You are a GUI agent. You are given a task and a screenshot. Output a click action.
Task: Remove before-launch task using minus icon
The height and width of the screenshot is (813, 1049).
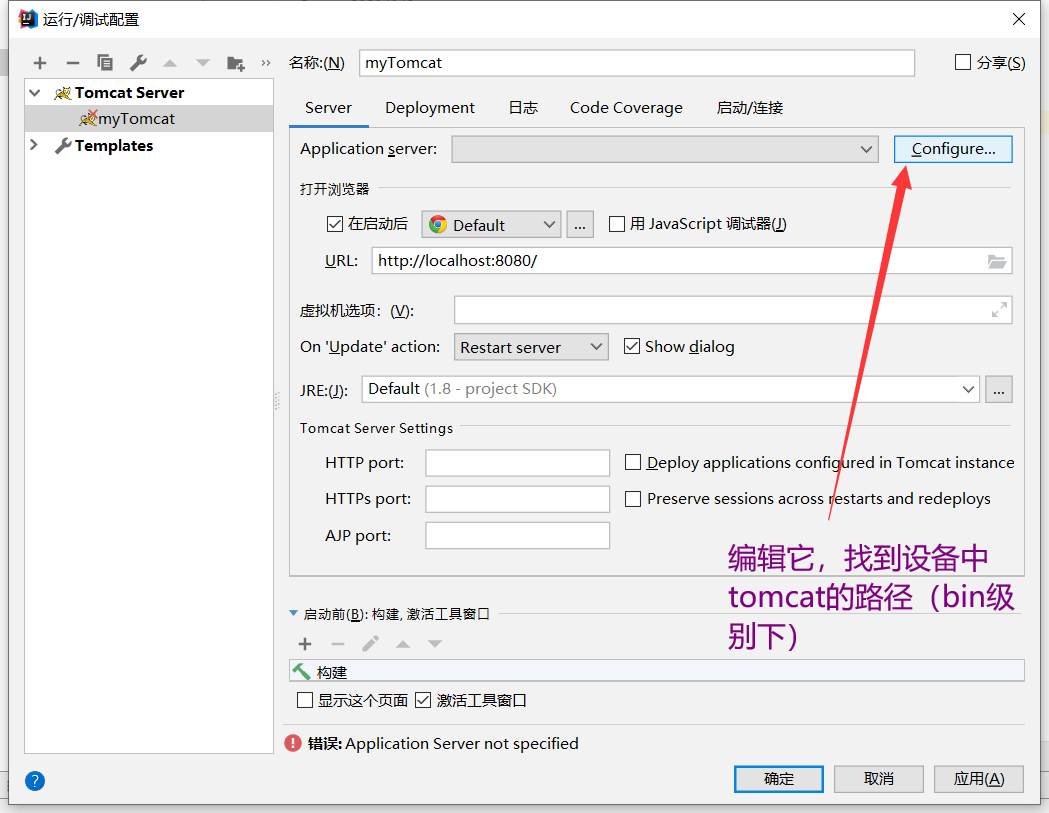tap(338, 644)
